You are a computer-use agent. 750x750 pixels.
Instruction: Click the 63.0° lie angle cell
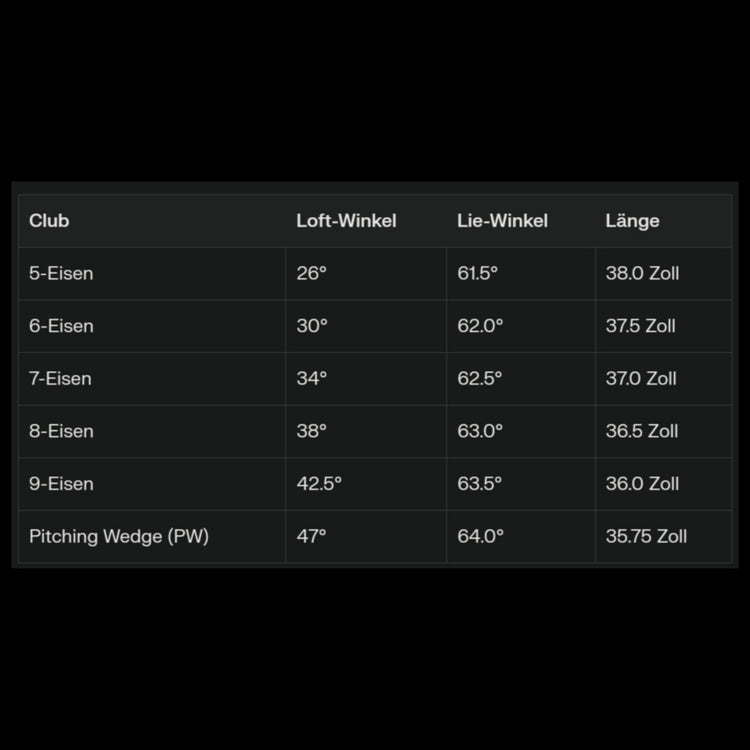coord(480,431)
